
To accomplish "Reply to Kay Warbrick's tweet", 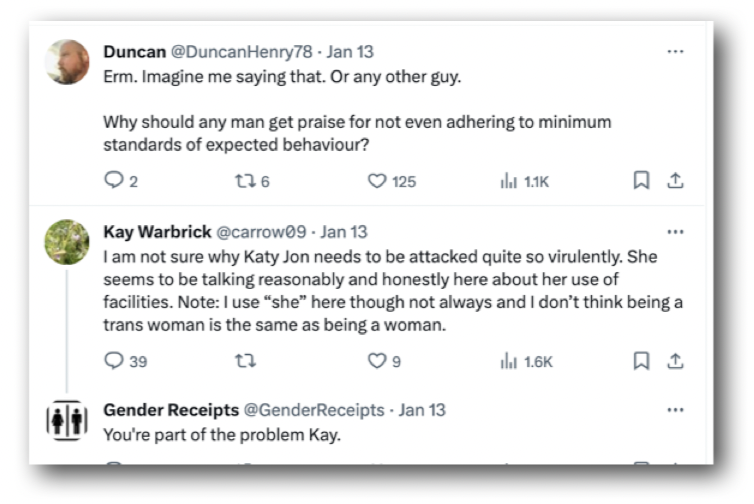I will (113, 361).
